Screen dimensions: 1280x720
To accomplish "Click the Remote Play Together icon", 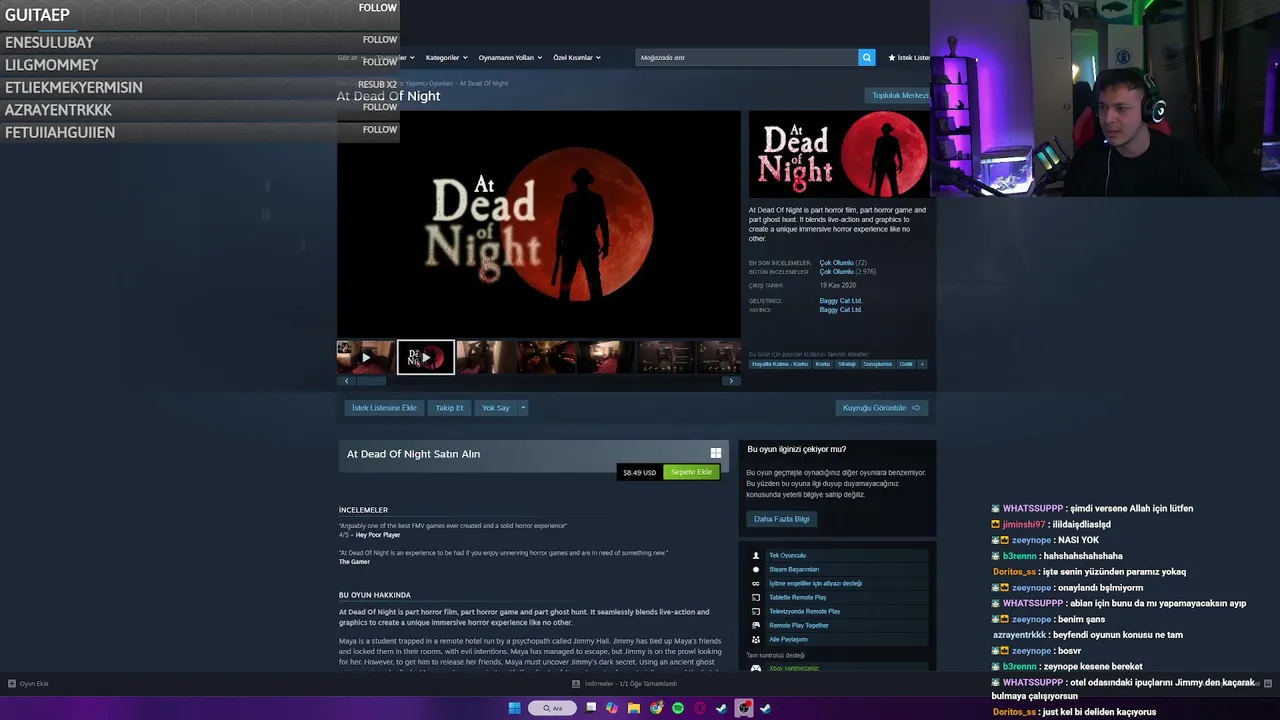I will [x=756, y=625].
